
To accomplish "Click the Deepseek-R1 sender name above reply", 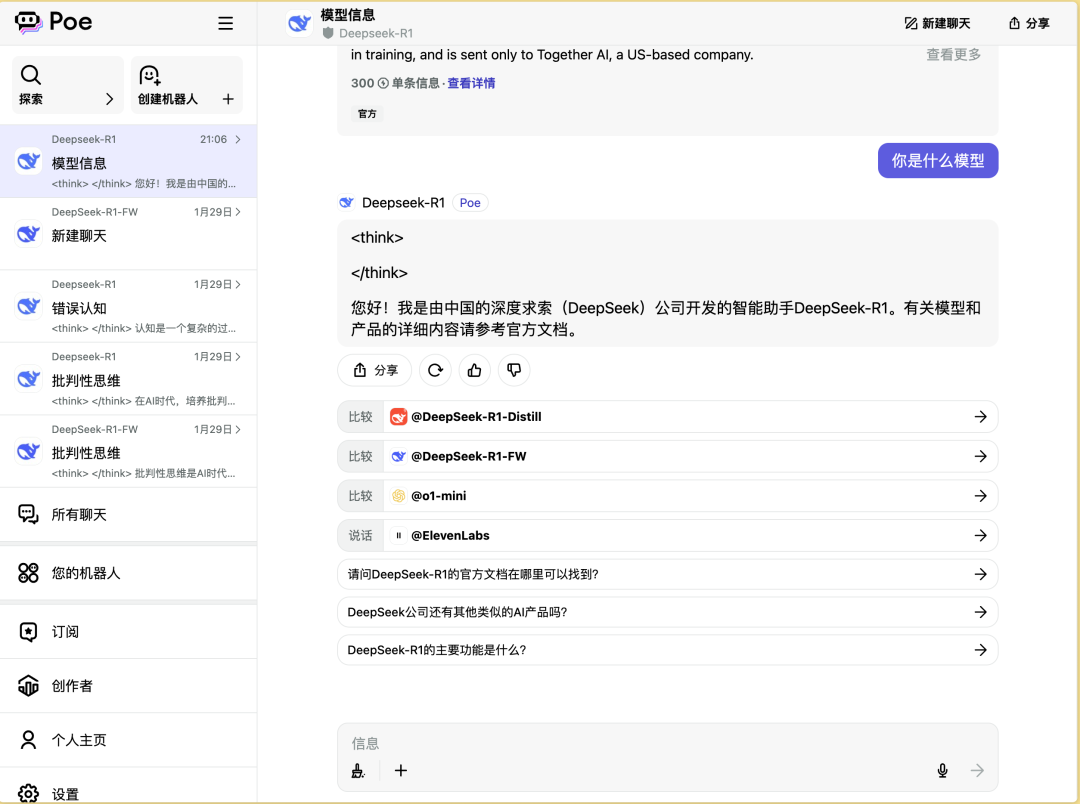I will click(403, 203).
